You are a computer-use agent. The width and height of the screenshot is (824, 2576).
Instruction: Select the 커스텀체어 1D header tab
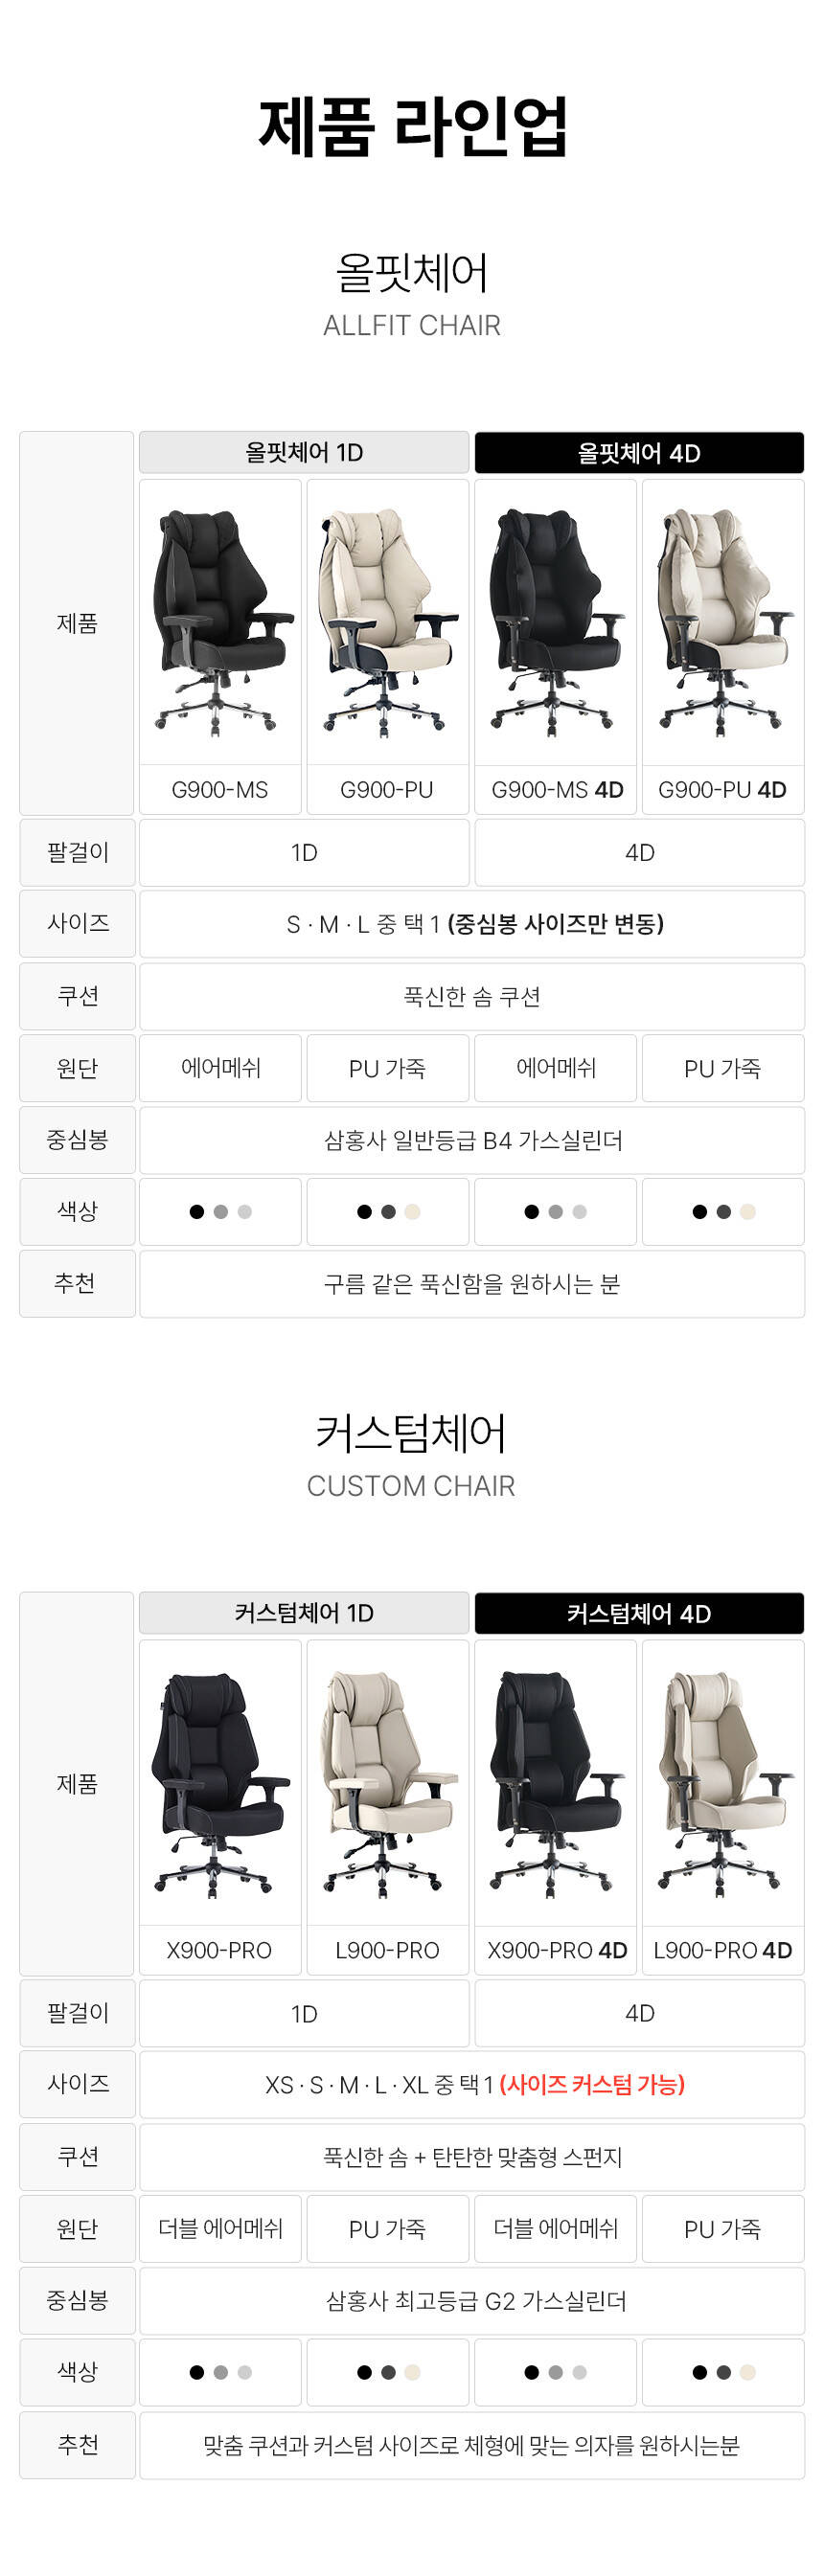[x=304, y=1612]
